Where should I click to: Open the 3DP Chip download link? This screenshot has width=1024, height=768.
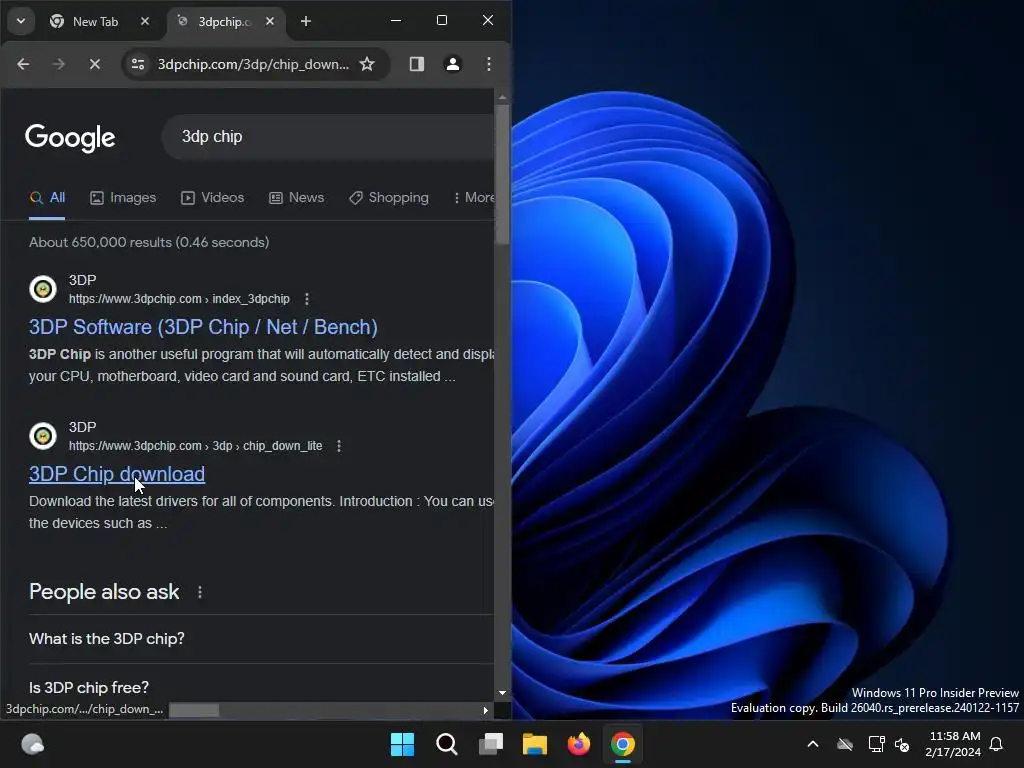(117, 473)
